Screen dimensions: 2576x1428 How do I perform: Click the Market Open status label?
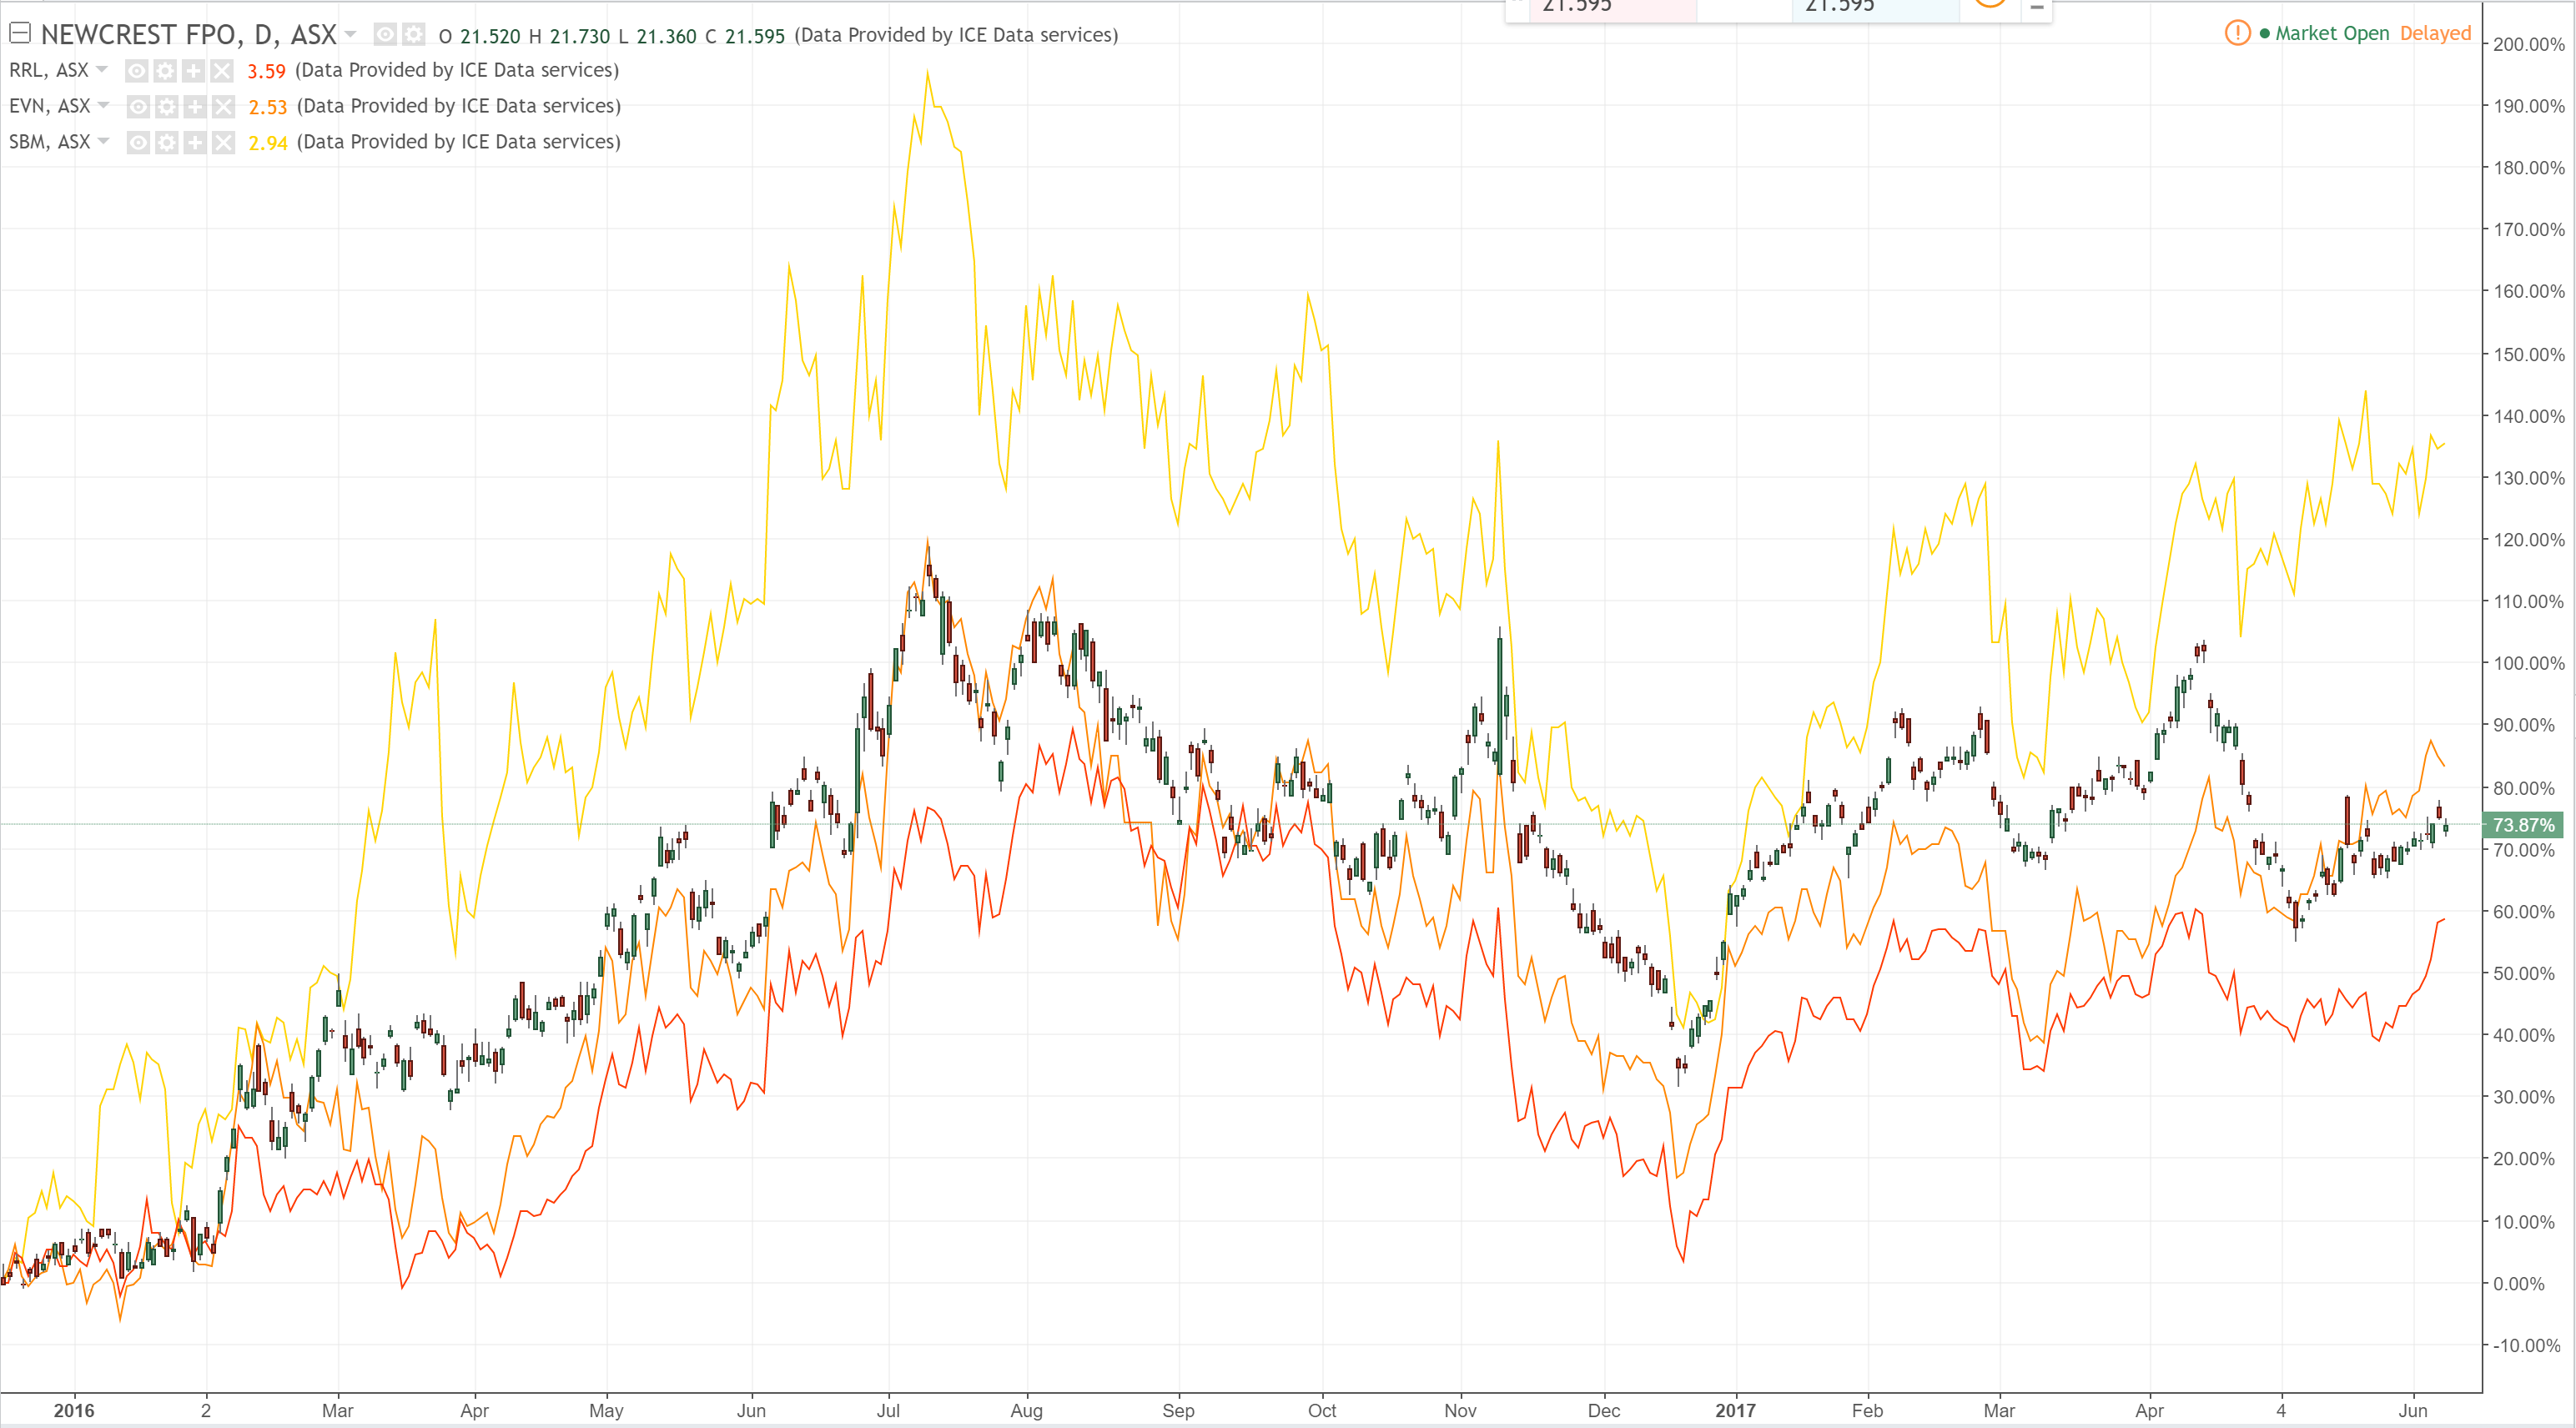[x=2331, y=33]
